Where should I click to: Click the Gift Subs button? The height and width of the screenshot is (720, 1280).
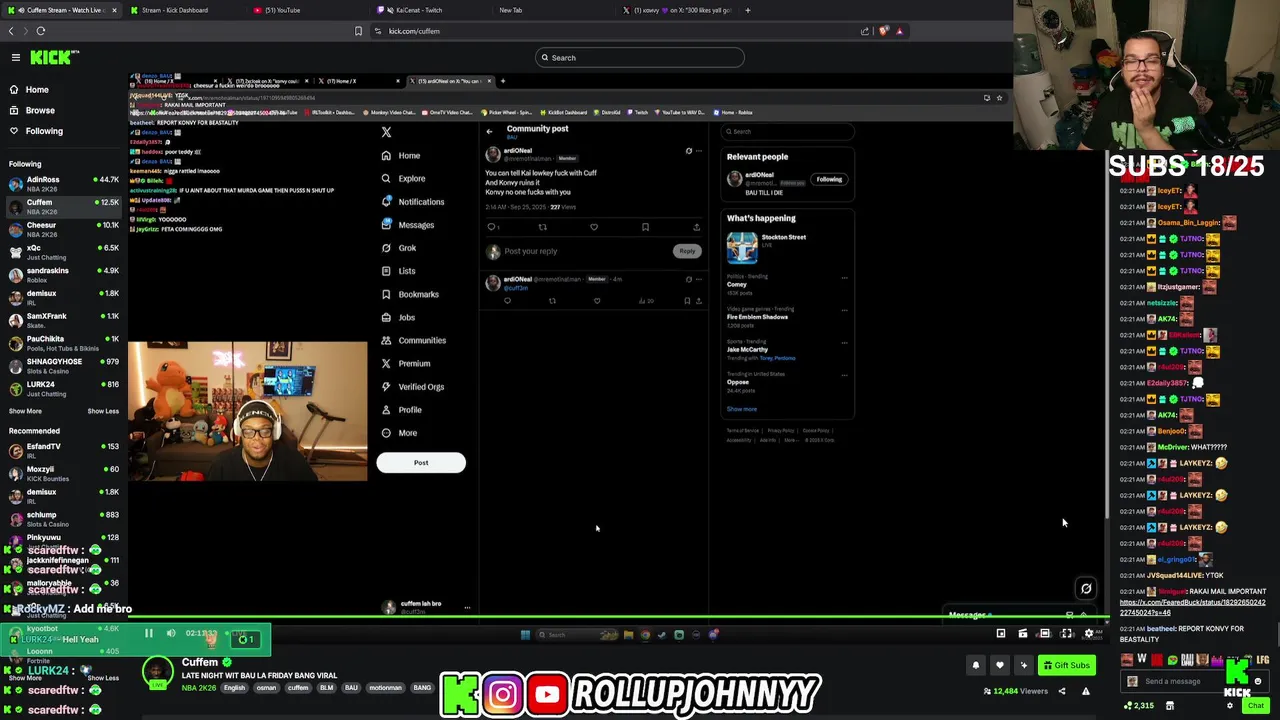point(1066,665)
